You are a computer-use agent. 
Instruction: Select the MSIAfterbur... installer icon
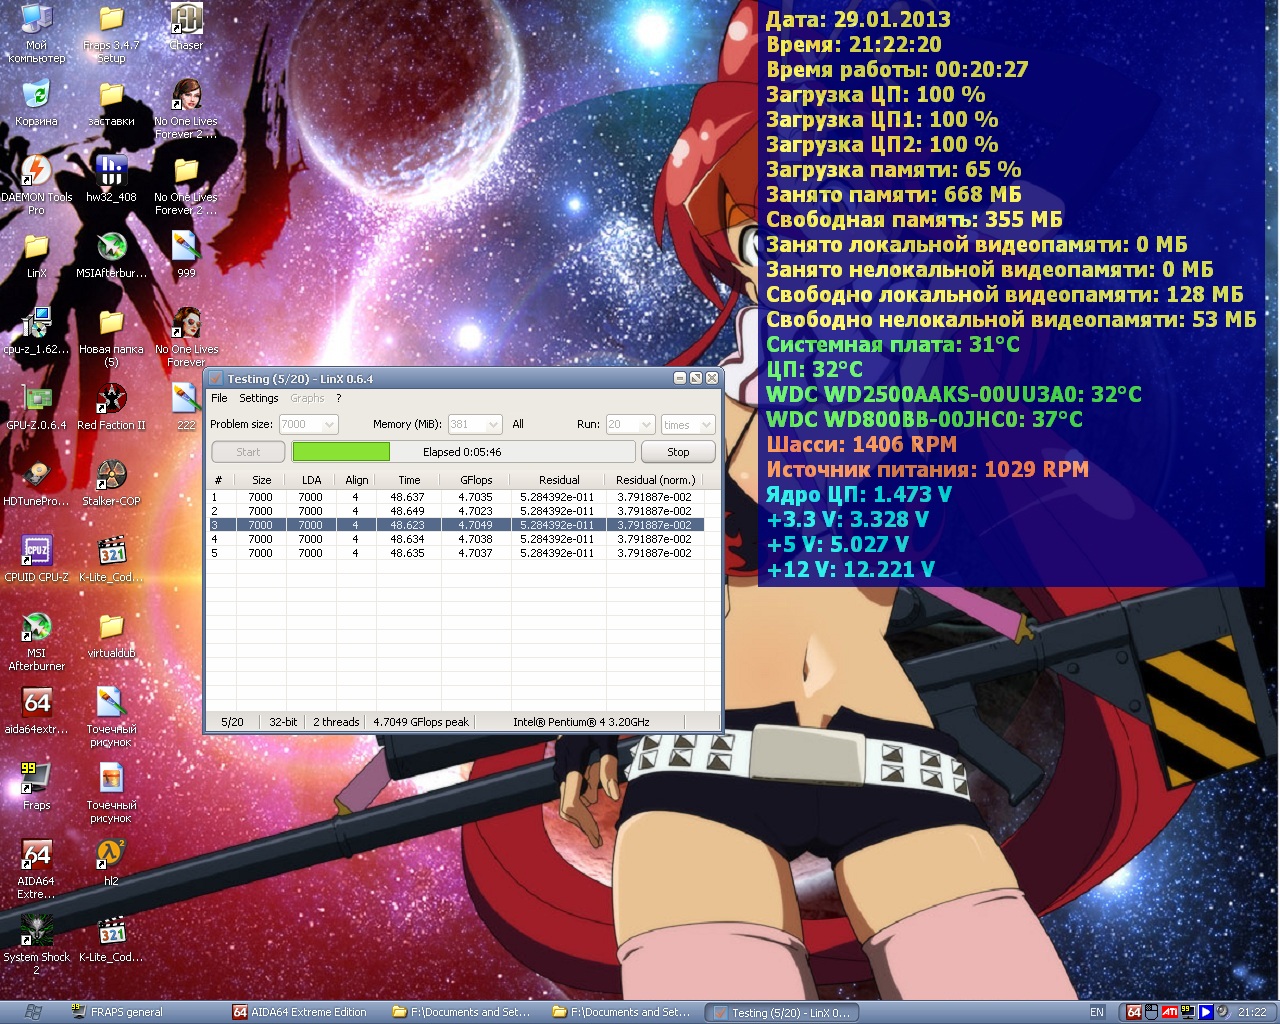tap(111, 255)
